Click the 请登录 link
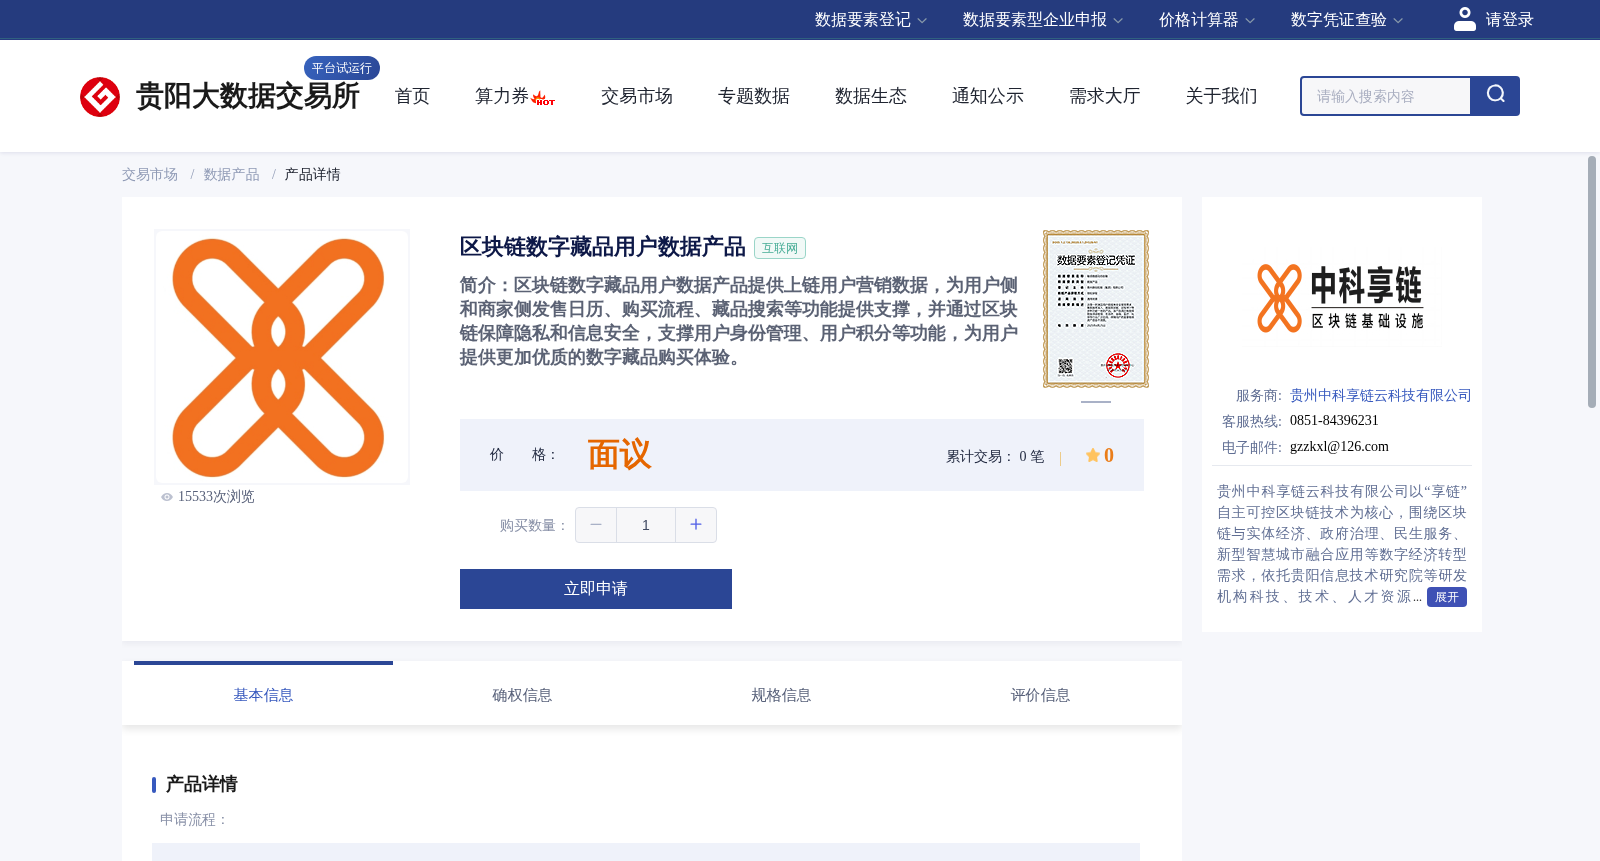Screen dimensions: 1600x861 tap(1509, 20)
